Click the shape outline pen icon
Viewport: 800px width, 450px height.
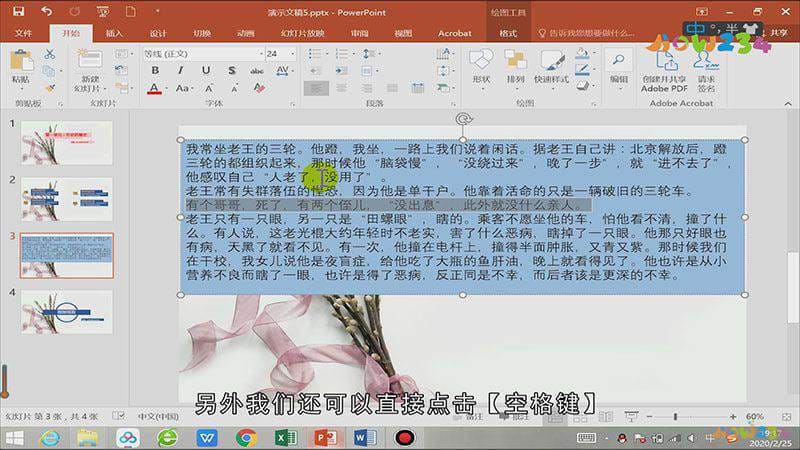[x=584, y=70]
